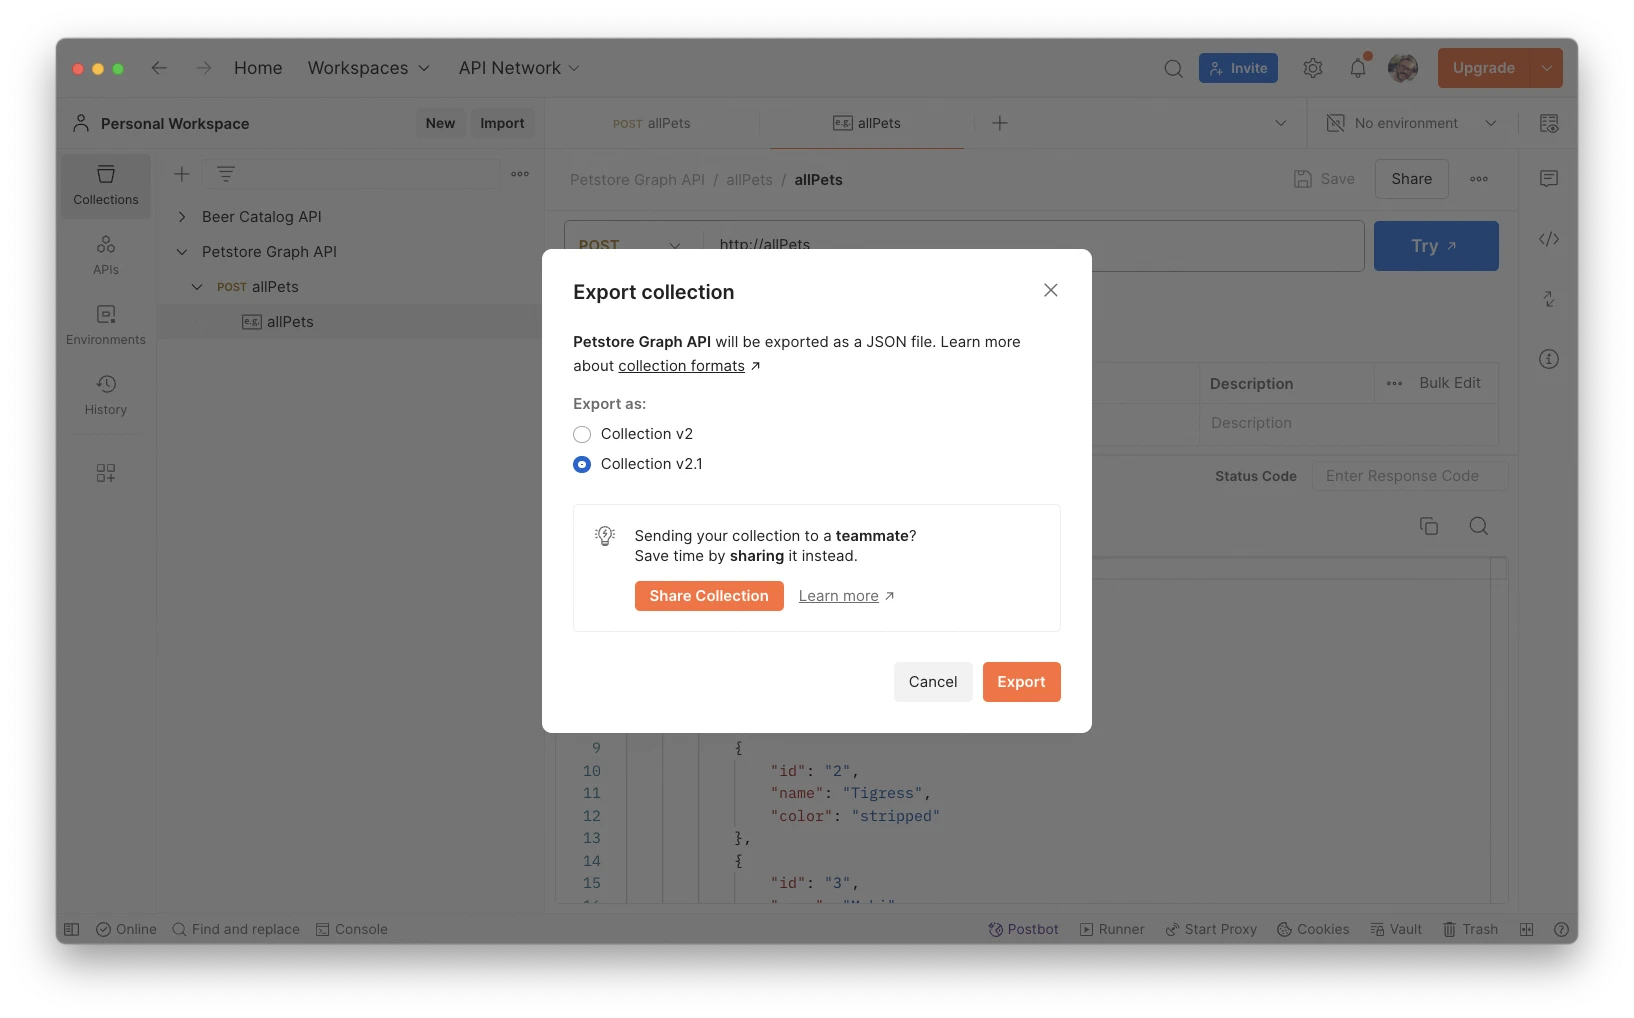
Task: Select the Collection v2 radio option
Action: point(582,434)
